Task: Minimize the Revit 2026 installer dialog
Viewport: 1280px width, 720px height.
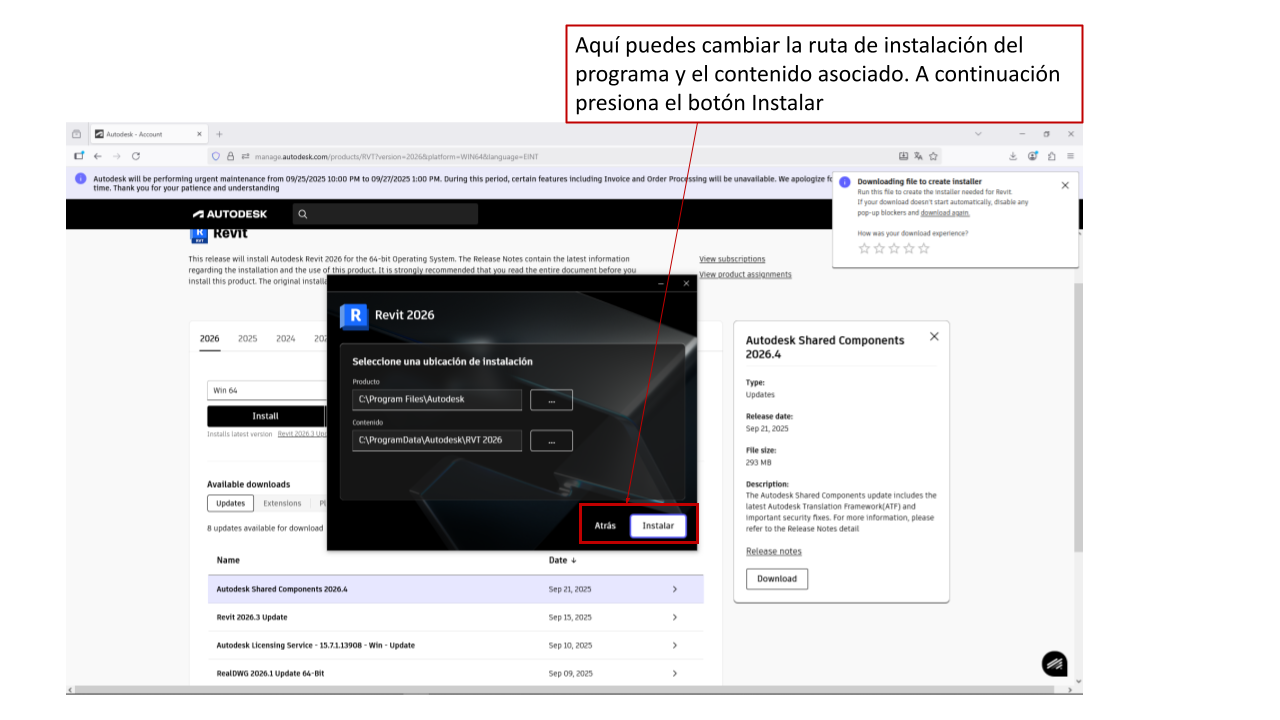Action: [661, 284]
